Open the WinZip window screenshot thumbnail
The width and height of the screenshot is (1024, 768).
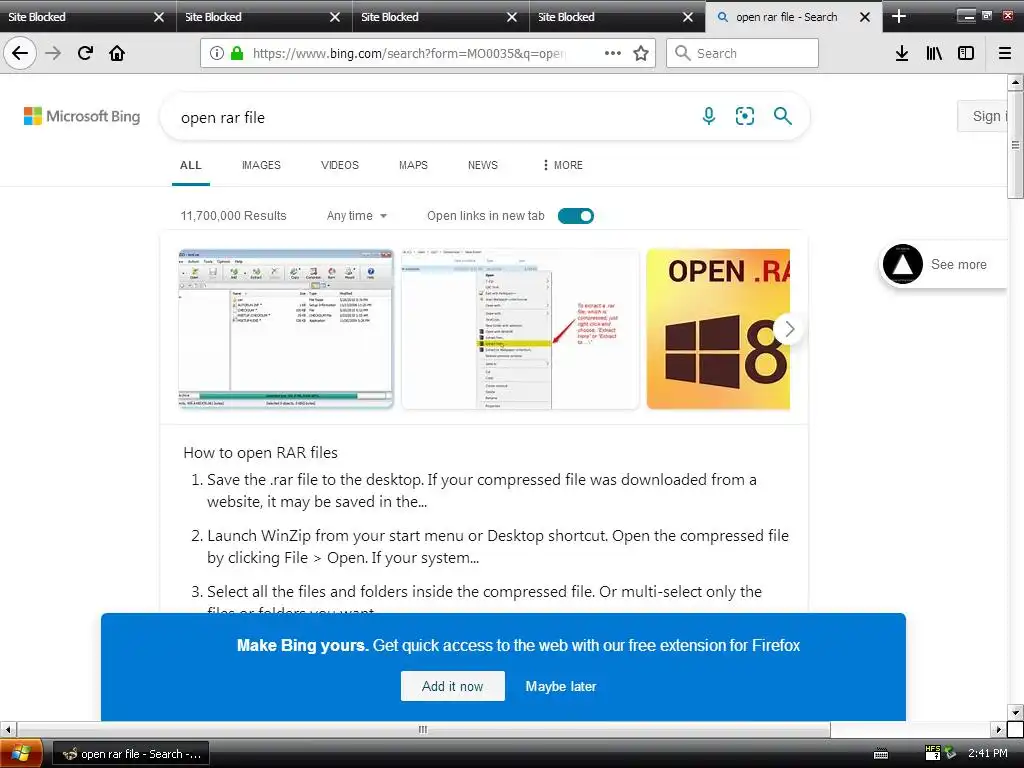coord(285,328)
